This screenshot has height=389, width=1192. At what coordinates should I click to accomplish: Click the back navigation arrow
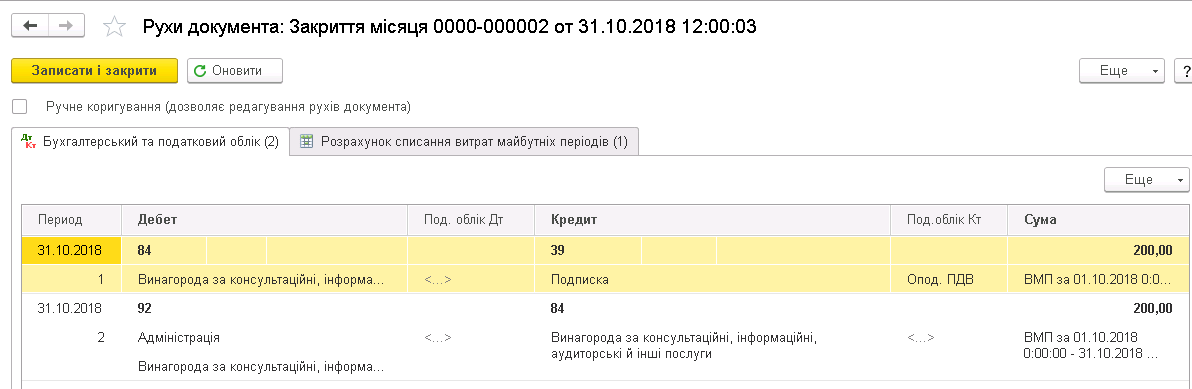pos(30,26)
